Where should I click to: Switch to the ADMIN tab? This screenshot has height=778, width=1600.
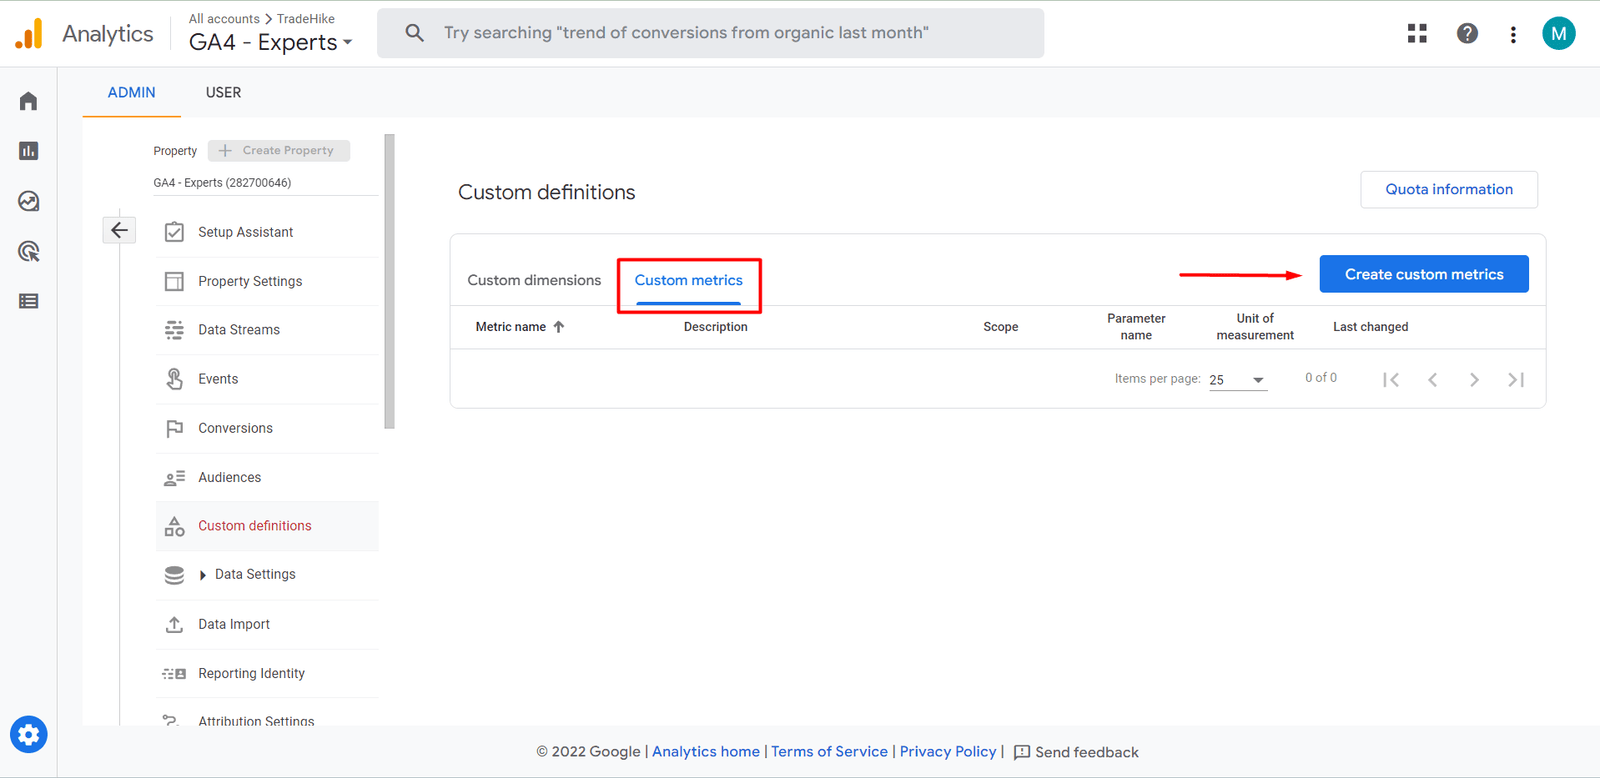pos(131,92)
